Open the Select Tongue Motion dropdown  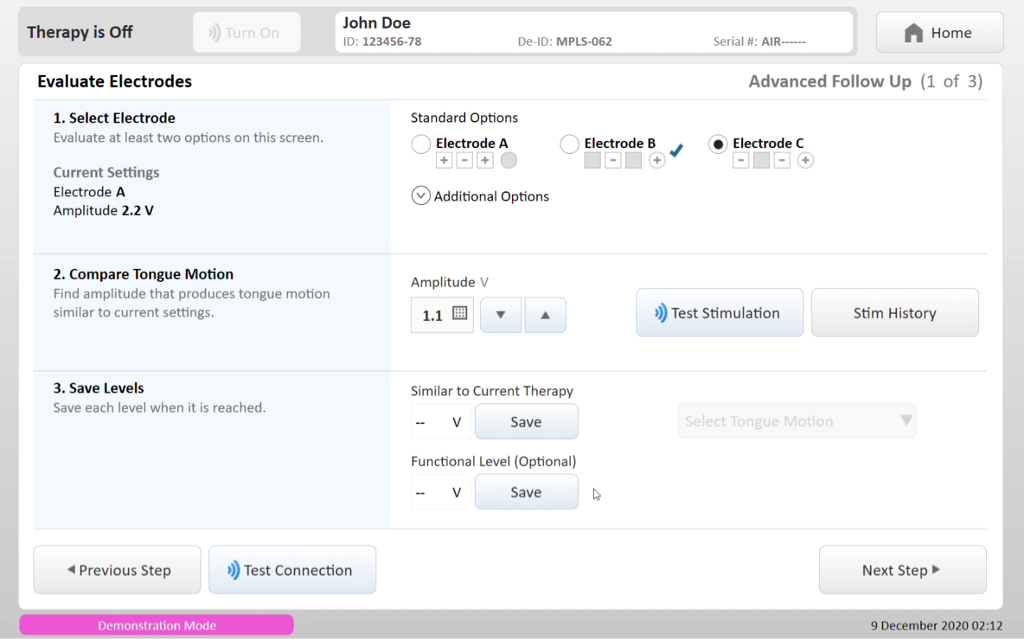[x=797, y=421]
